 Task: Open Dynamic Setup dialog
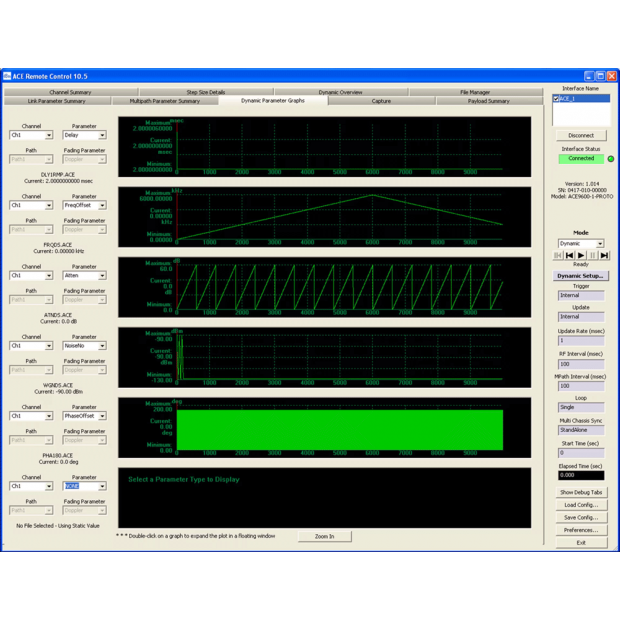(581, 275)
